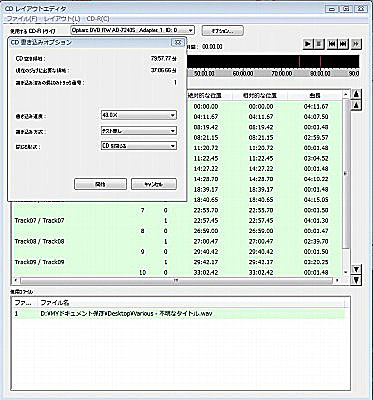The image size is (373, 400).
Task: Click the 相対的な位置 column header
Action: 259,96
